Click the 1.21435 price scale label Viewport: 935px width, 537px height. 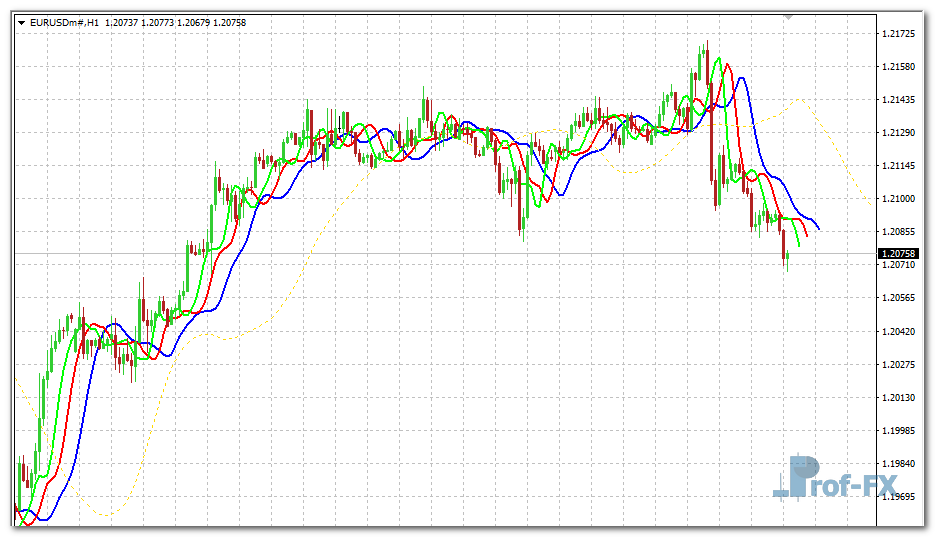click(900, 100)
